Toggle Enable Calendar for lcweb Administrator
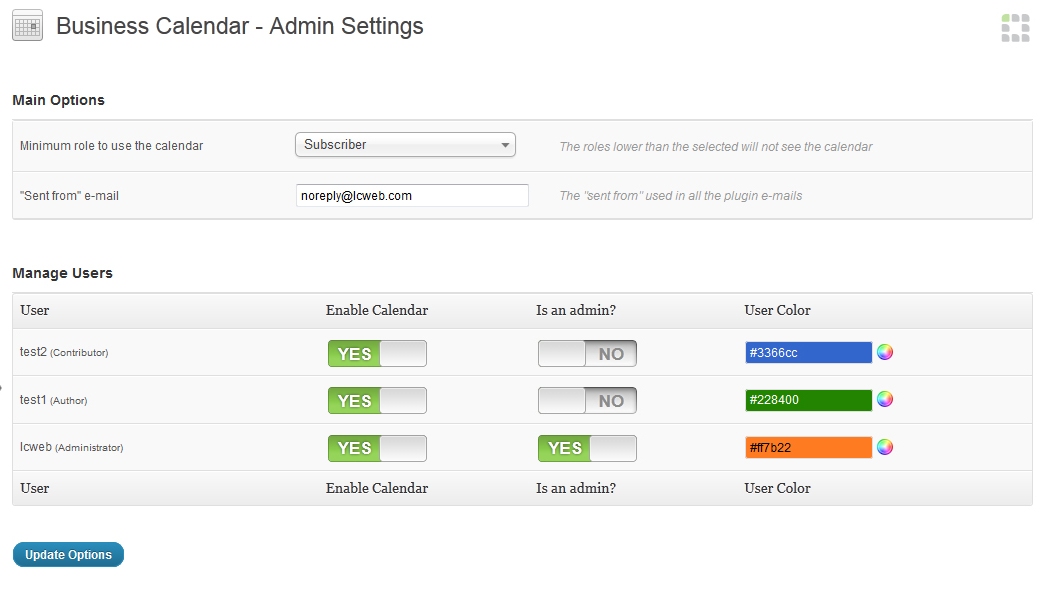Image resolution: width=1044 pixels, height=612 pixels. (377, 448)
